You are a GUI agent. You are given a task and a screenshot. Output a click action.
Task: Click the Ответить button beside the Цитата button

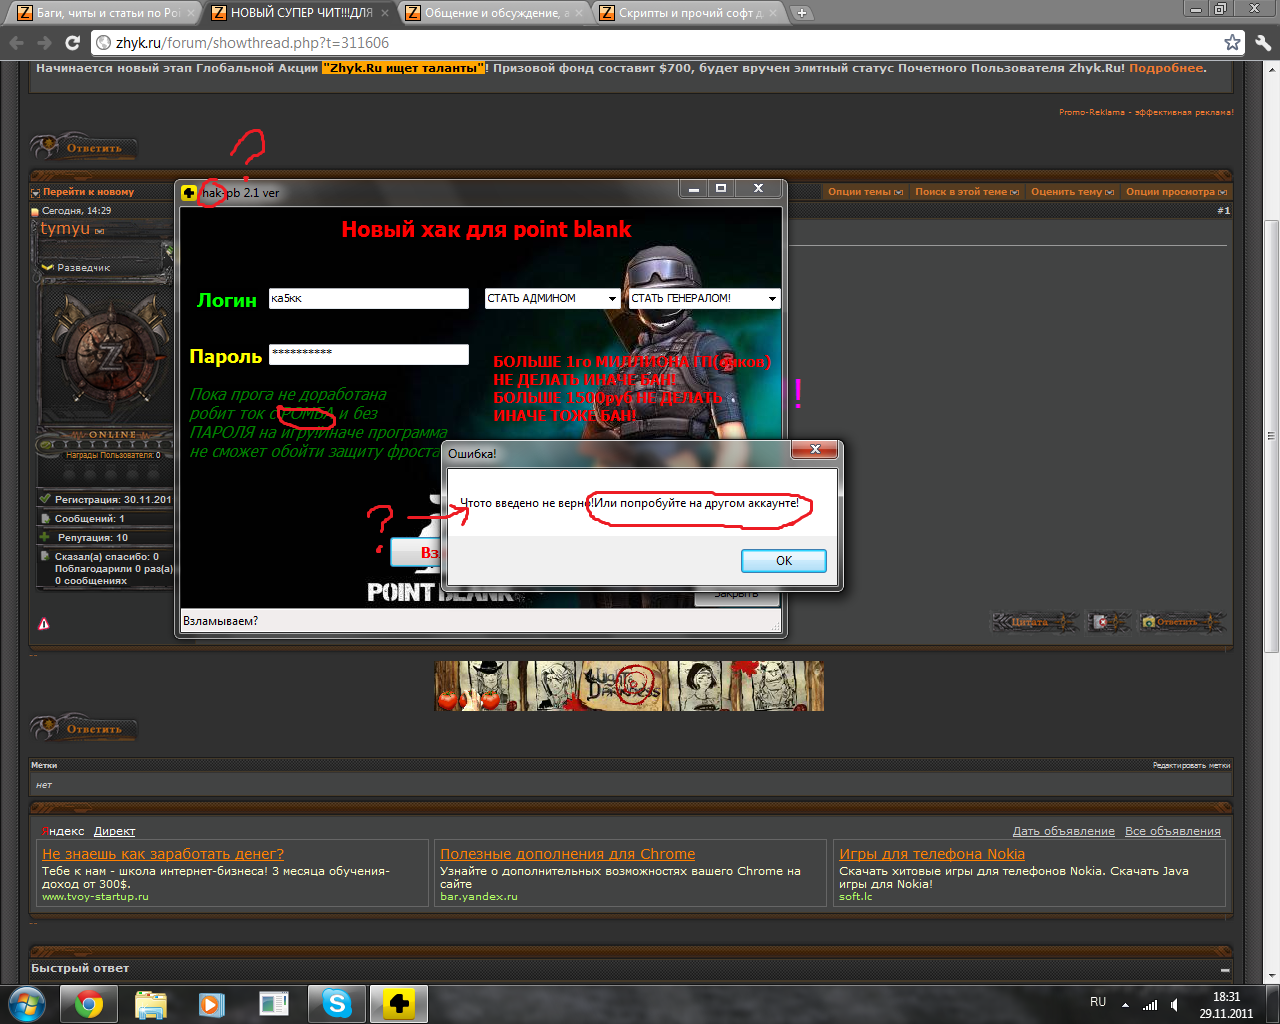(x=1182, y=622)
